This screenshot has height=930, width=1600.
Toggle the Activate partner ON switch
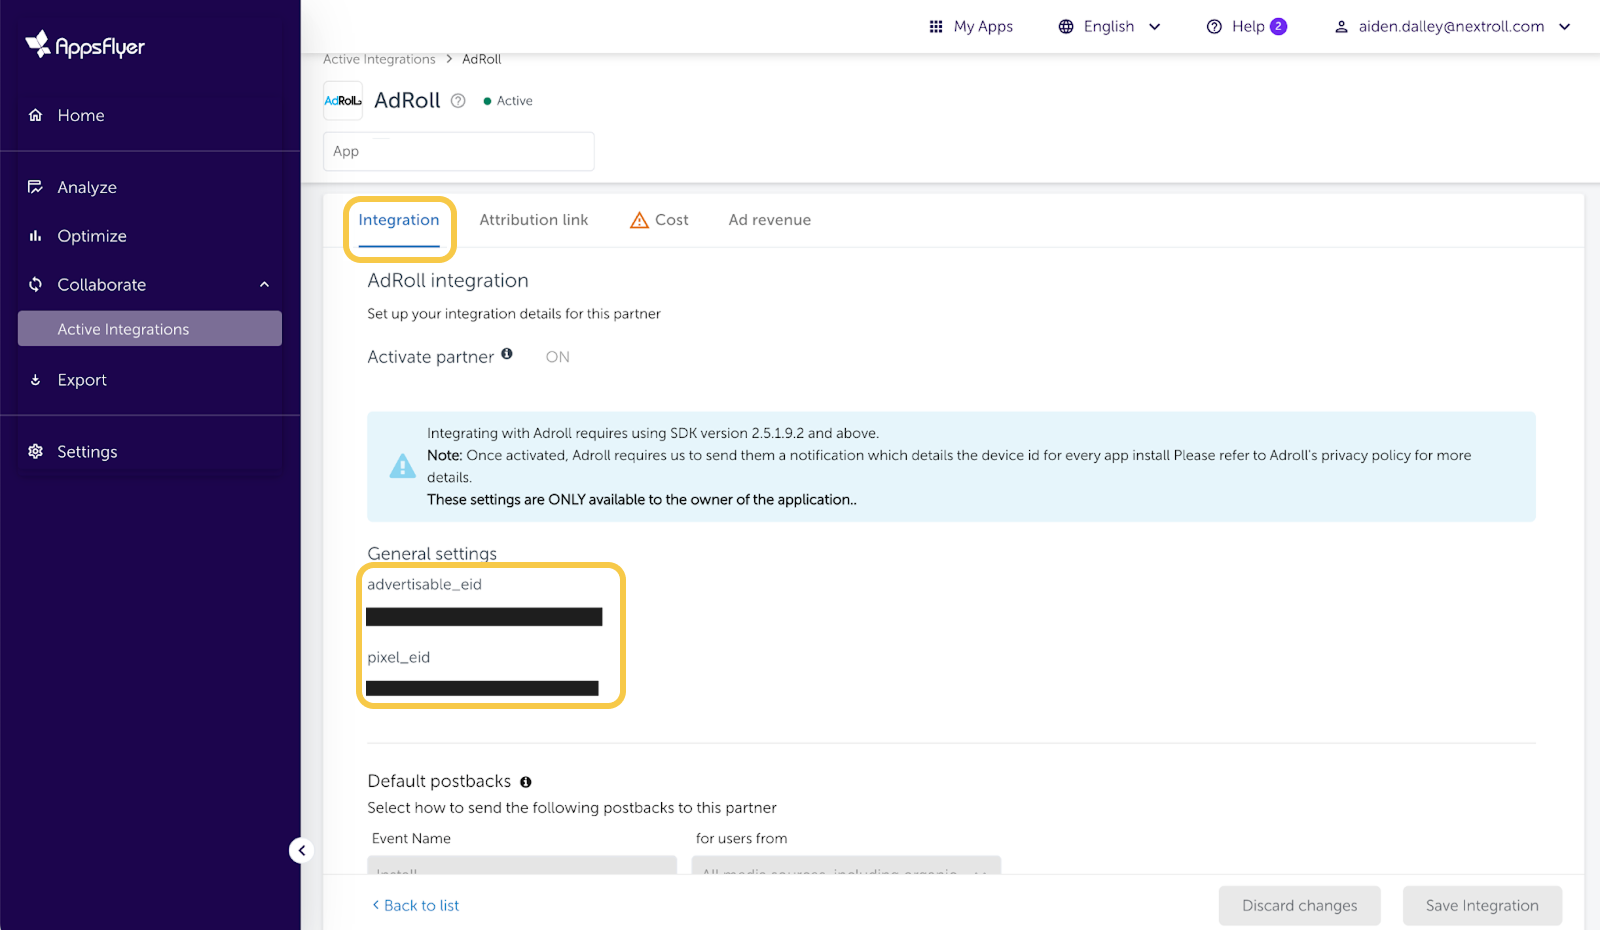(x=558, y=357)
